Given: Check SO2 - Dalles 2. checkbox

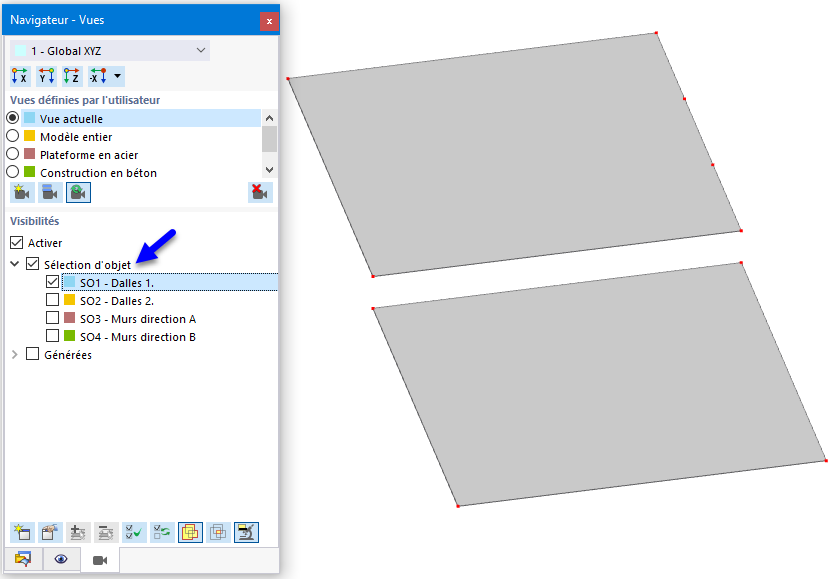Looking at the screenshot, I should point(52,300).
